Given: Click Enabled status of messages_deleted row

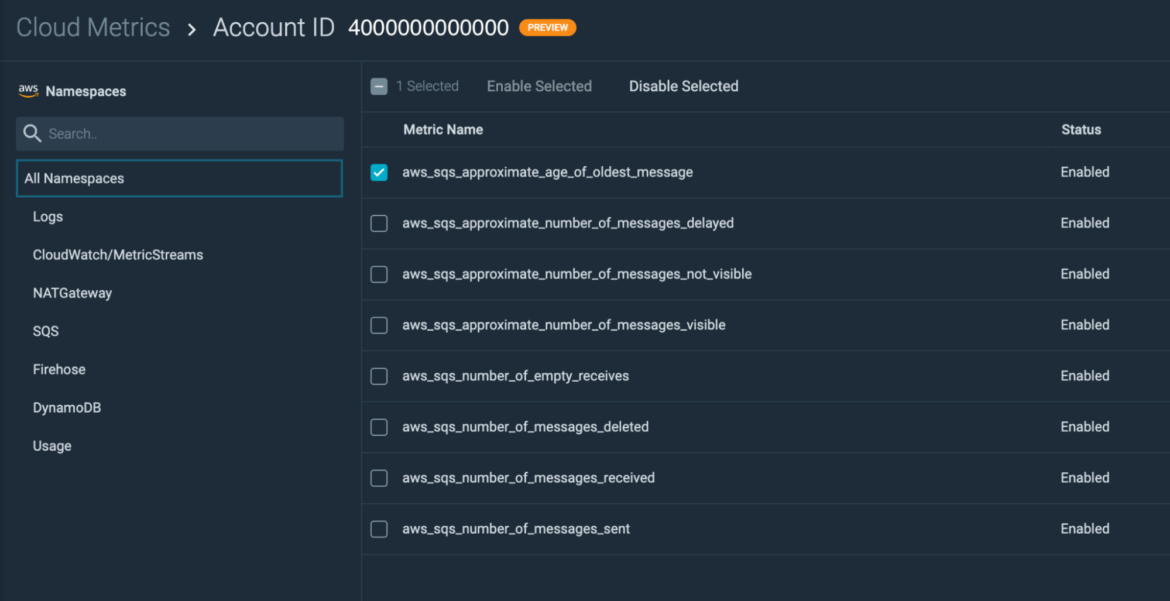Looking at the screenshot, I should 1085,427.
